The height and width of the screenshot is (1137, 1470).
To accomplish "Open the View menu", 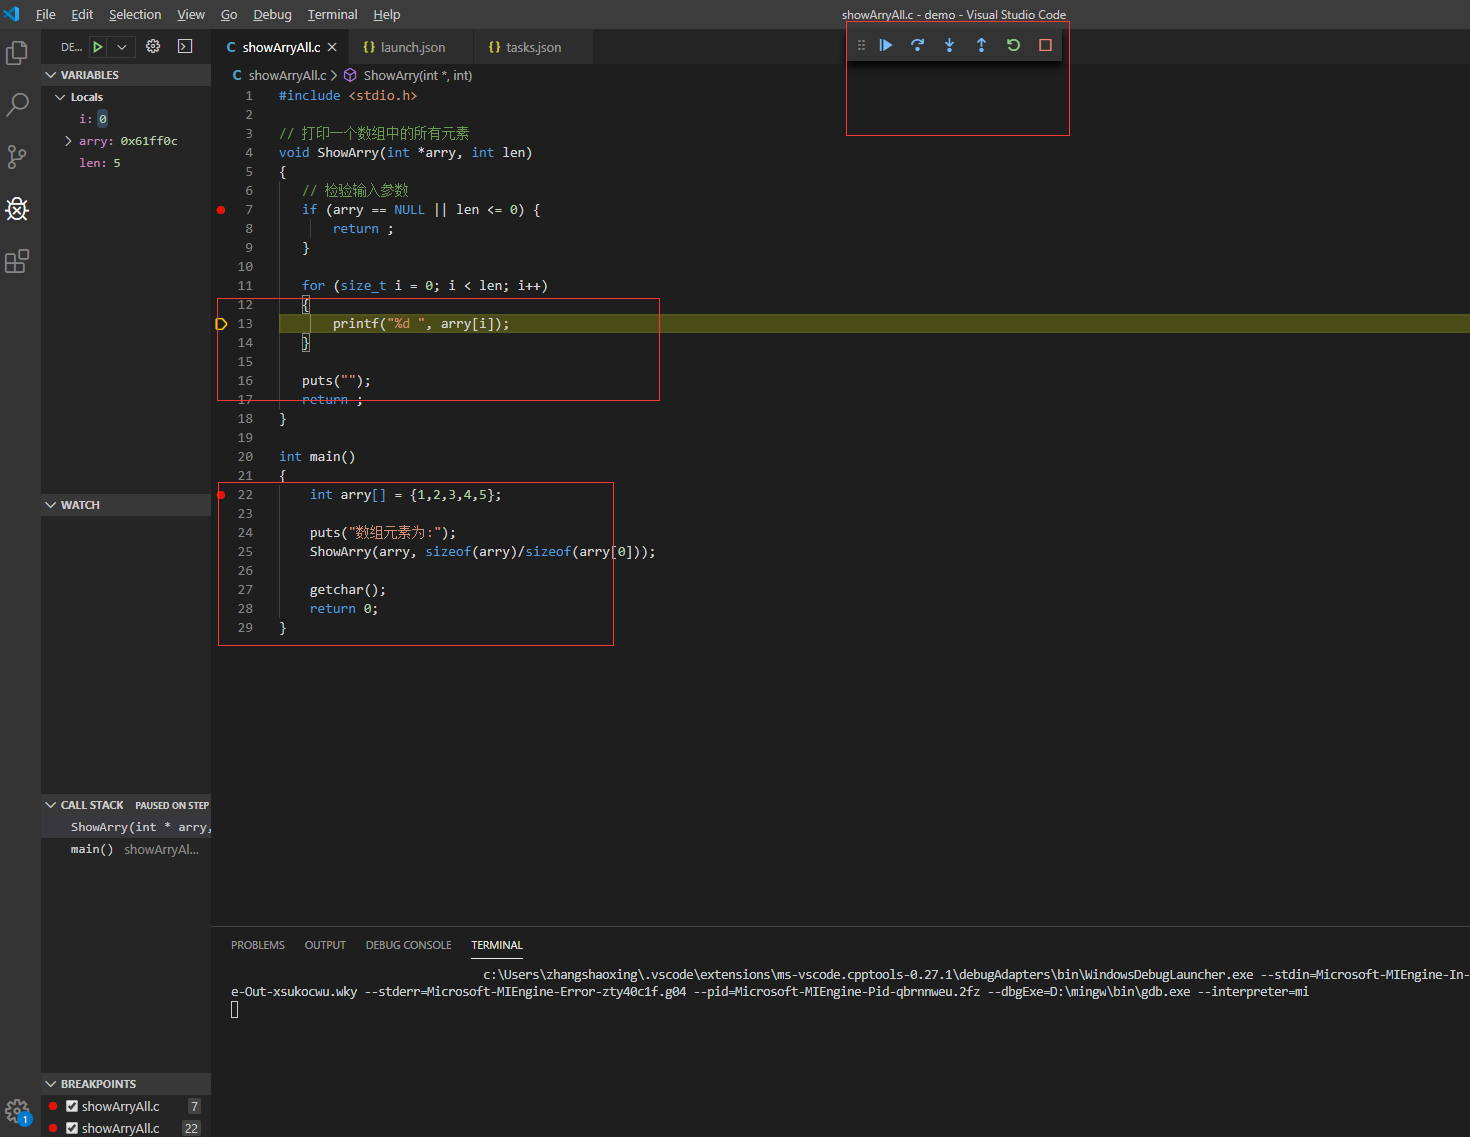I will point(191,15).
